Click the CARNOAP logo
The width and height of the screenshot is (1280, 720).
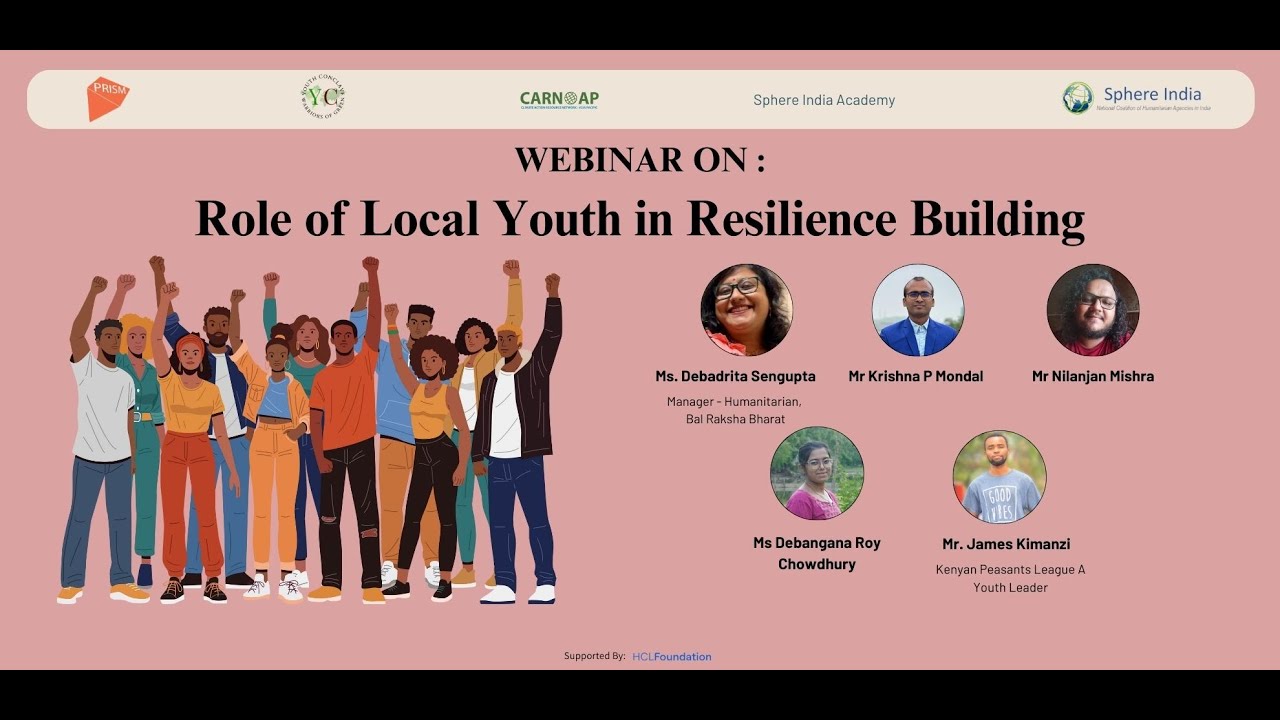(559, 100)
